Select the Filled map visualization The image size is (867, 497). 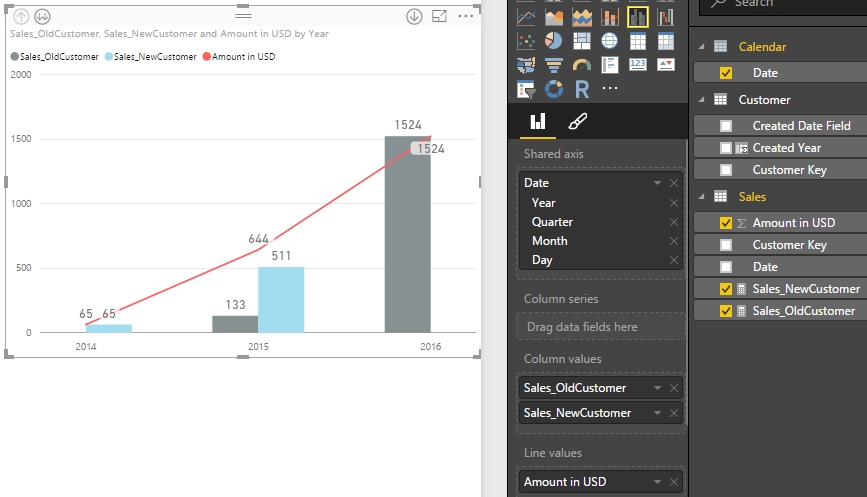click(x=526, y=65)
